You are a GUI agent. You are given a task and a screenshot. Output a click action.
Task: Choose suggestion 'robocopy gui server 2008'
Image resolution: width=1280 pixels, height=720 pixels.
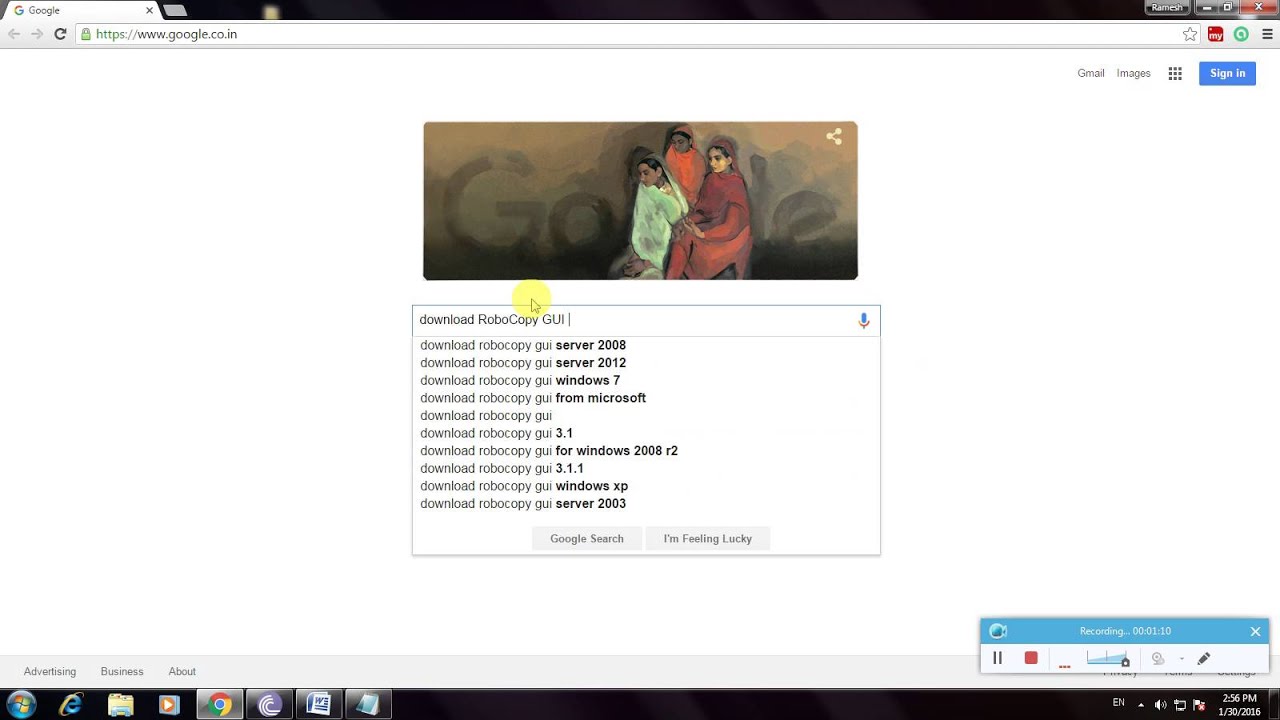646,345
